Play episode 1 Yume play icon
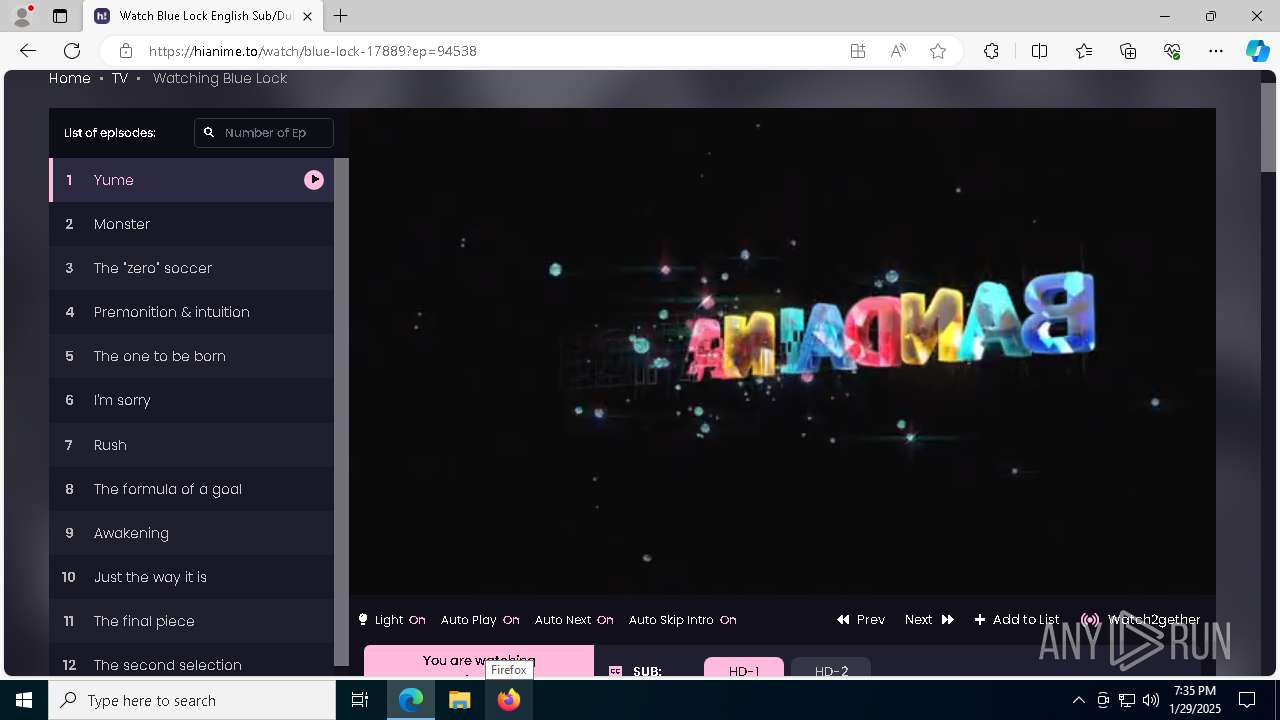The width and height of the screenshot is (1280, 720). coord(314,180)
